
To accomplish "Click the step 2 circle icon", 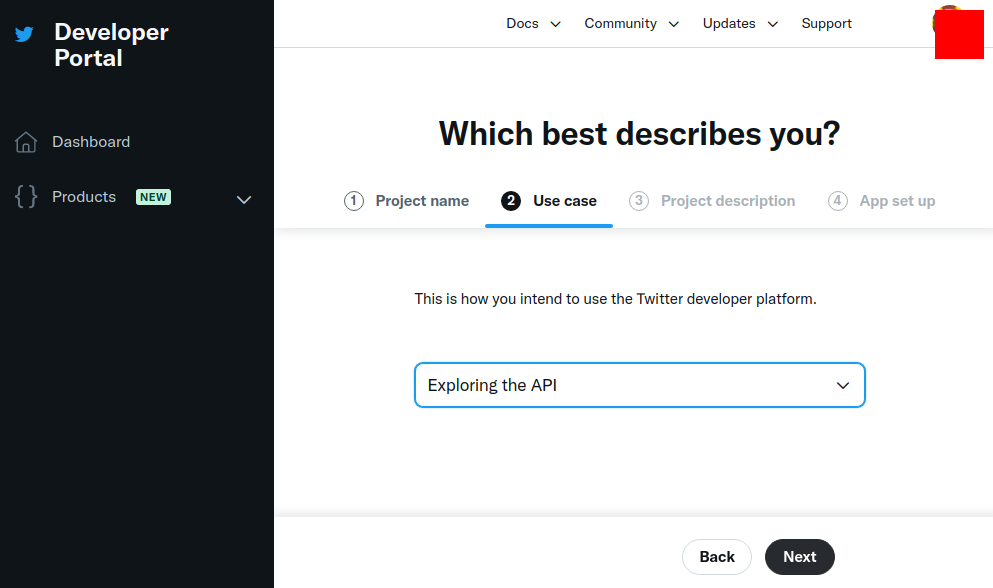I will [x=511, y=201].
